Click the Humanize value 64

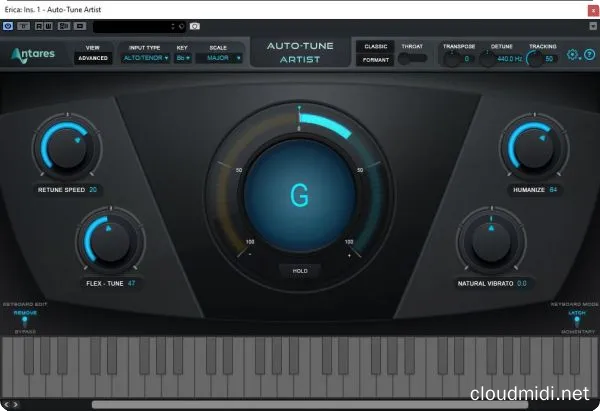pyautogui.click(x=553, y=189)
